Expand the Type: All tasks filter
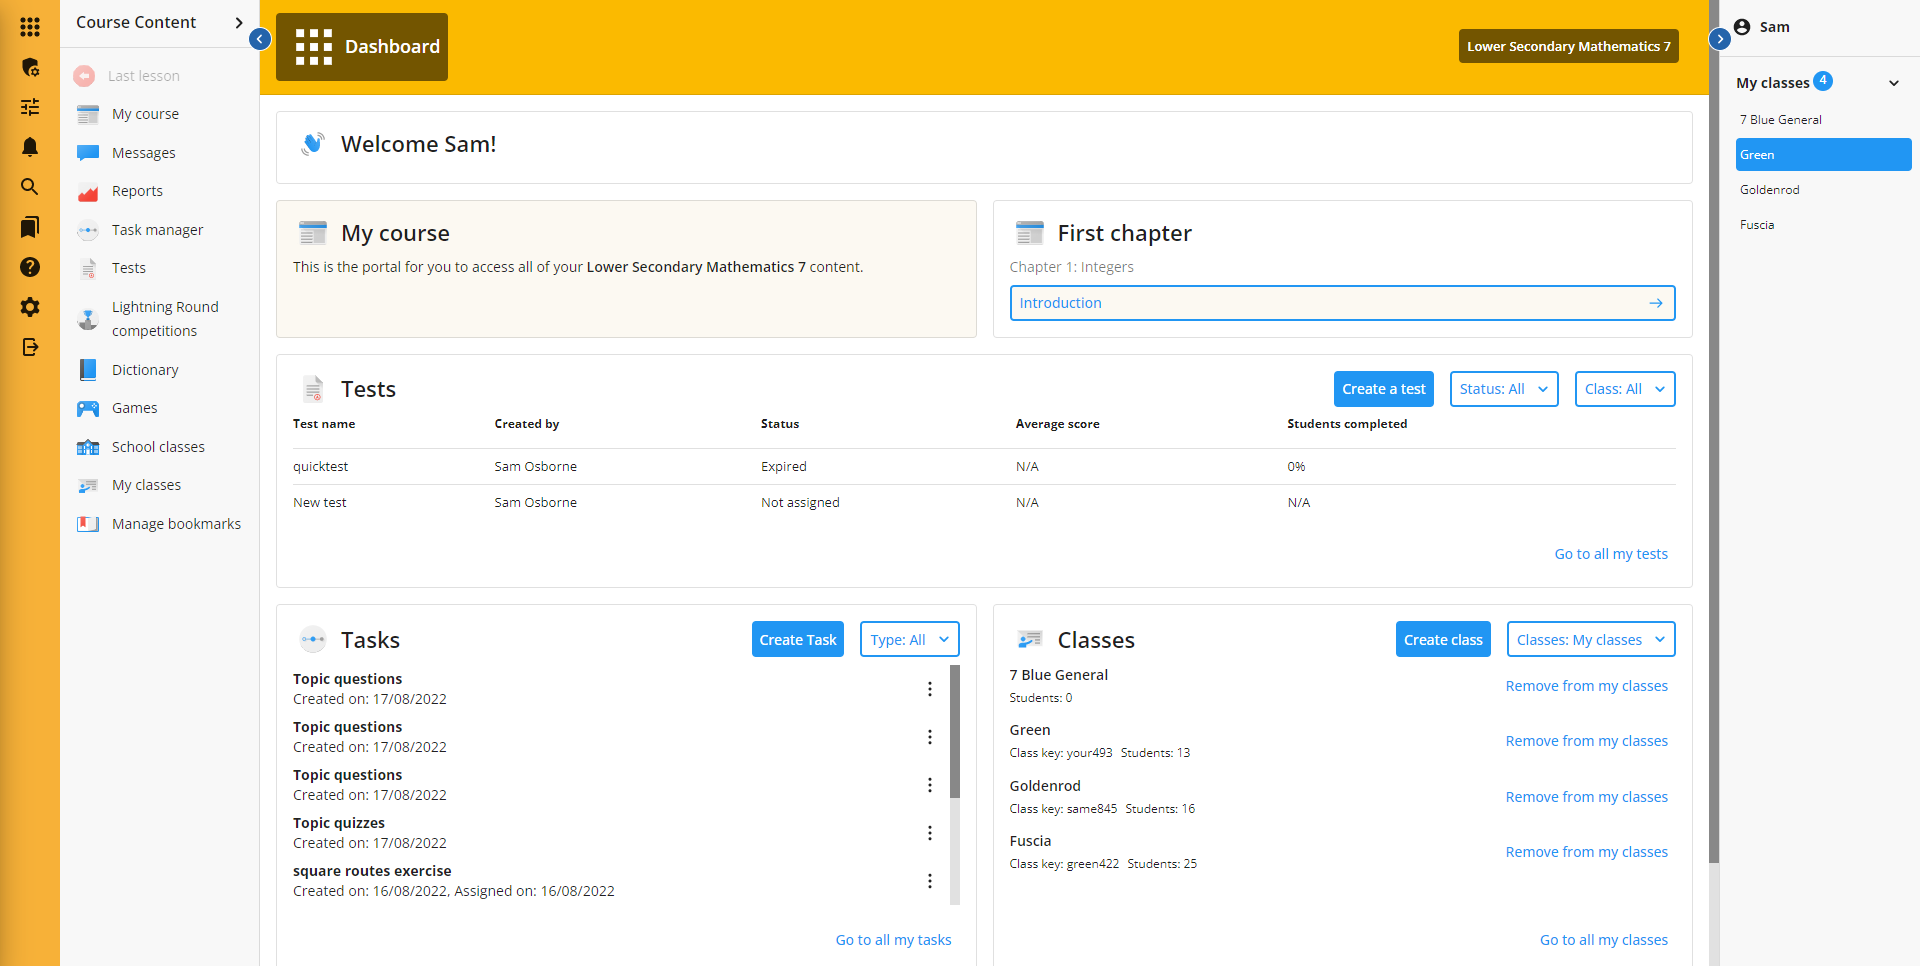This screenshot has width=1920, height=966. click(909, 640)
